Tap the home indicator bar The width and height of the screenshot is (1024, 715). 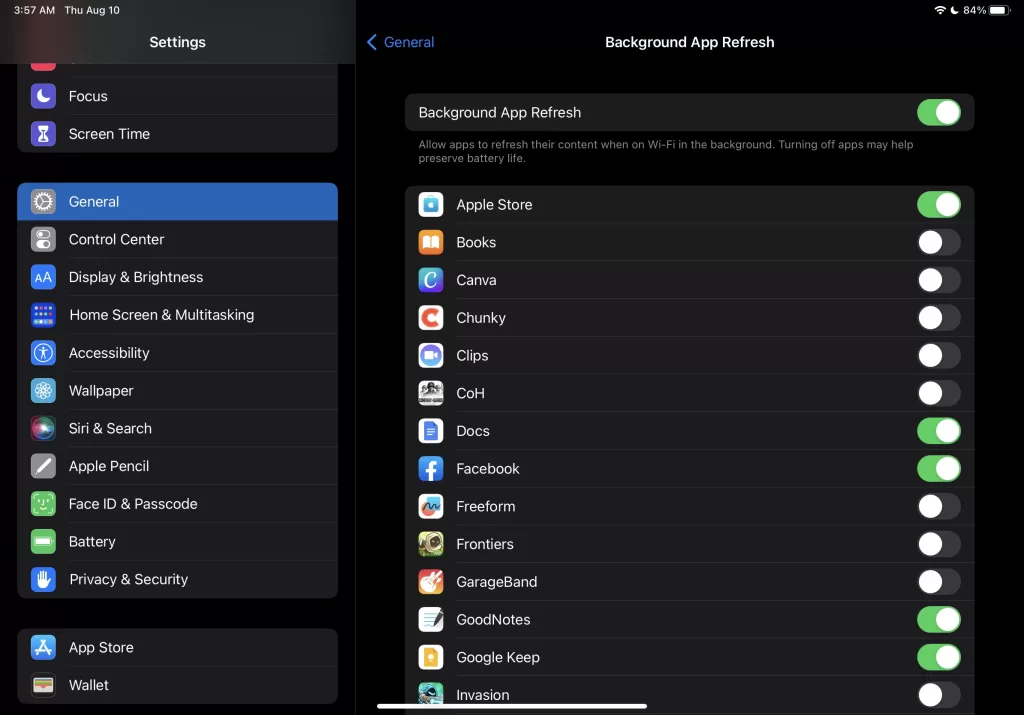tap(512, 706)
